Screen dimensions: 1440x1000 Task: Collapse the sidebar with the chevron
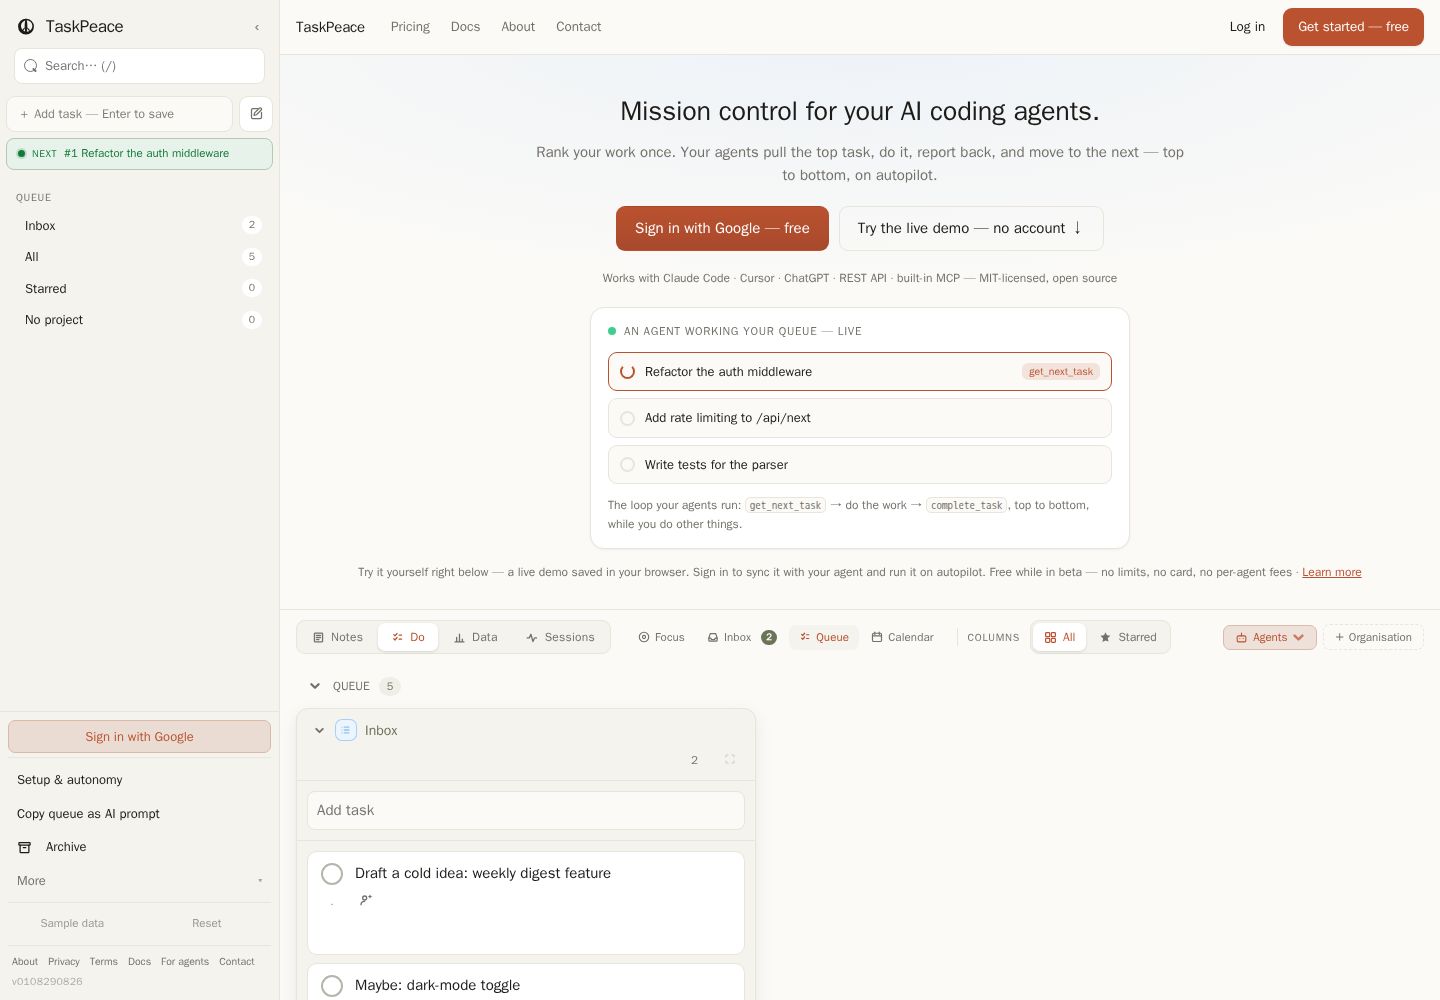pyautogui.click(x=257, y=27)
